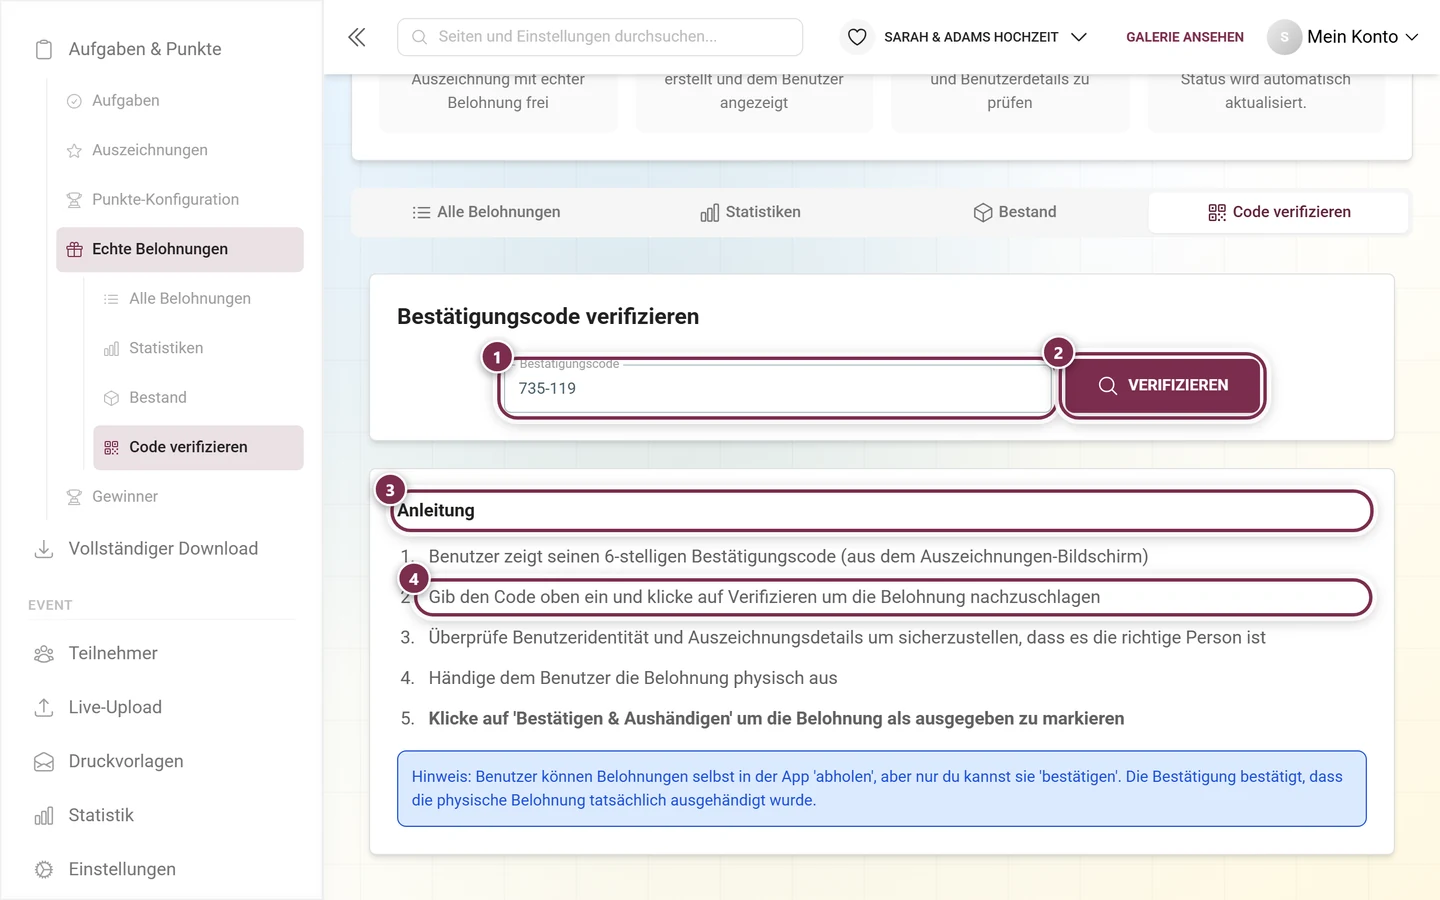The width and height of the screenshot is (1440, 900).
Task: Switch to the Bestand tab
Action: coord(1014,212)
